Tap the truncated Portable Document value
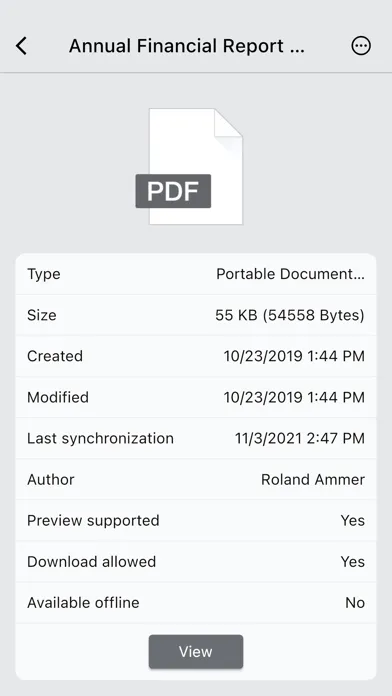392x696 pixels. 290,274
